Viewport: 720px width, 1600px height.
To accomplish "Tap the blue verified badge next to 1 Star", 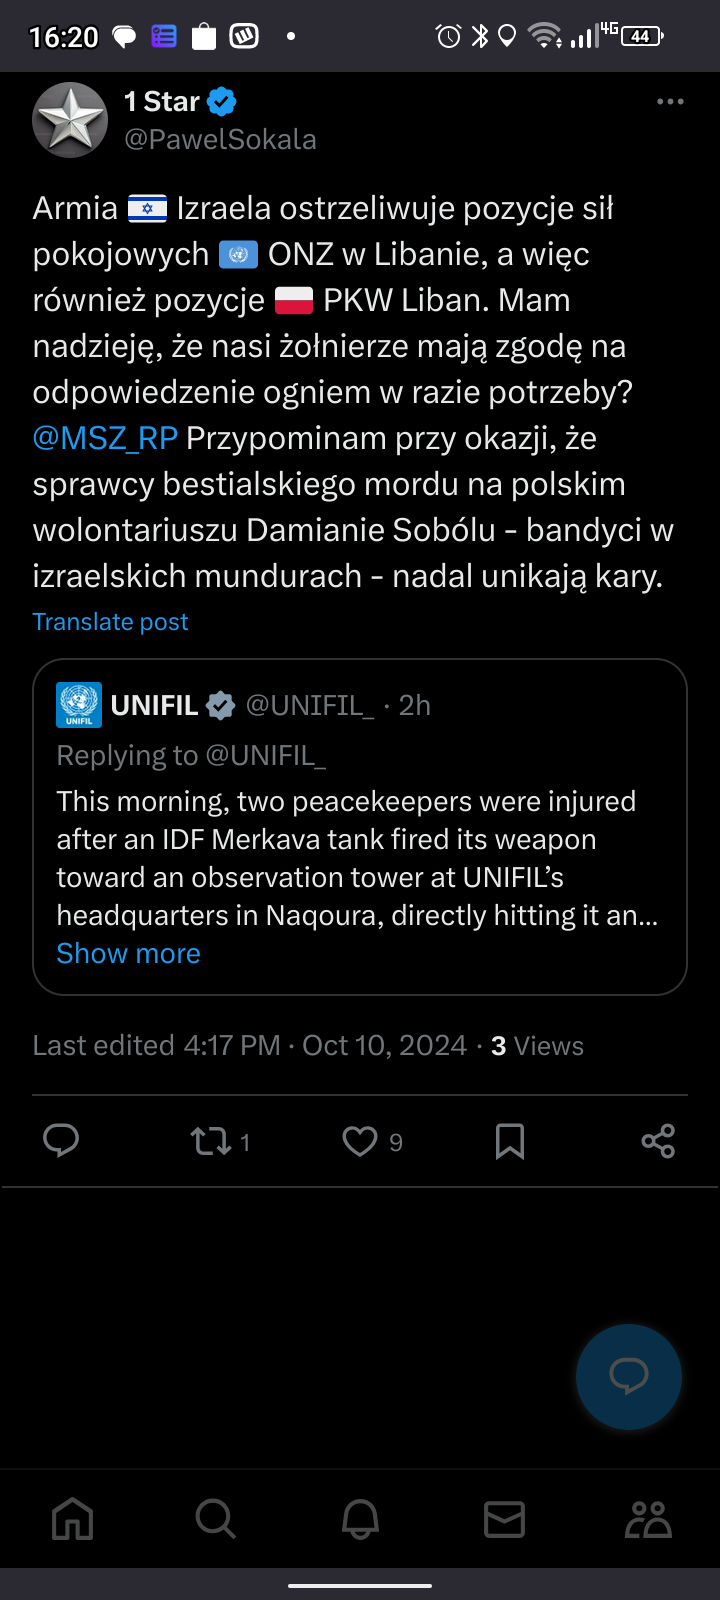I will click(x=221, y=102).
